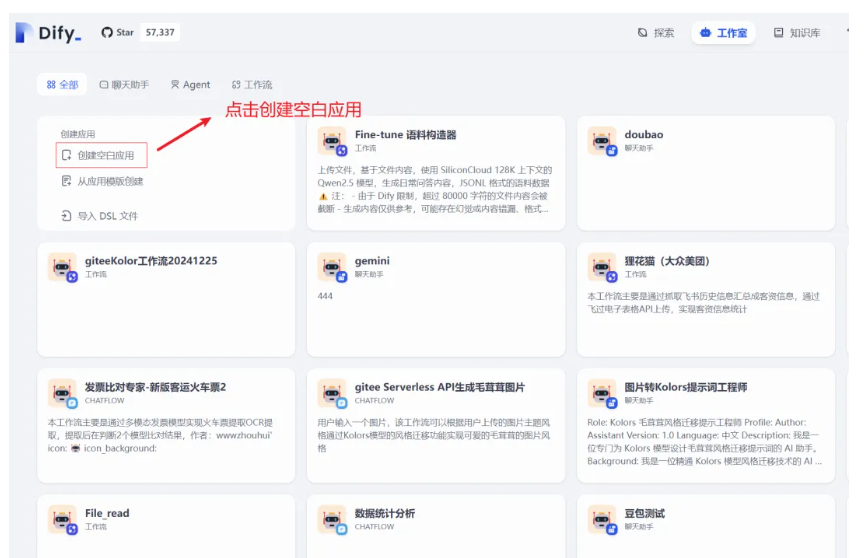The image size is (867, 558).
Task: Click the blank app document icon
Action: [x=66, y=155]
